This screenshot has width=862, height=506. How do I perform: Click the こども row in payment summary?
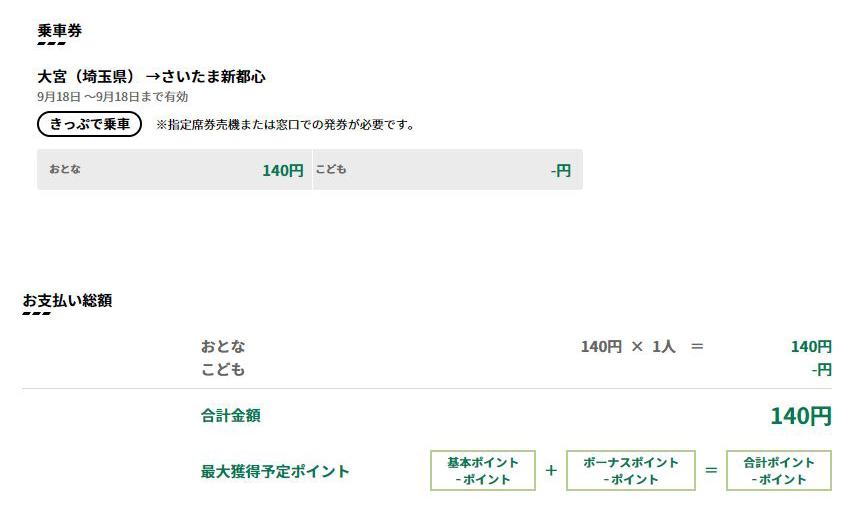pyautogui.click(x=223, y=369)
